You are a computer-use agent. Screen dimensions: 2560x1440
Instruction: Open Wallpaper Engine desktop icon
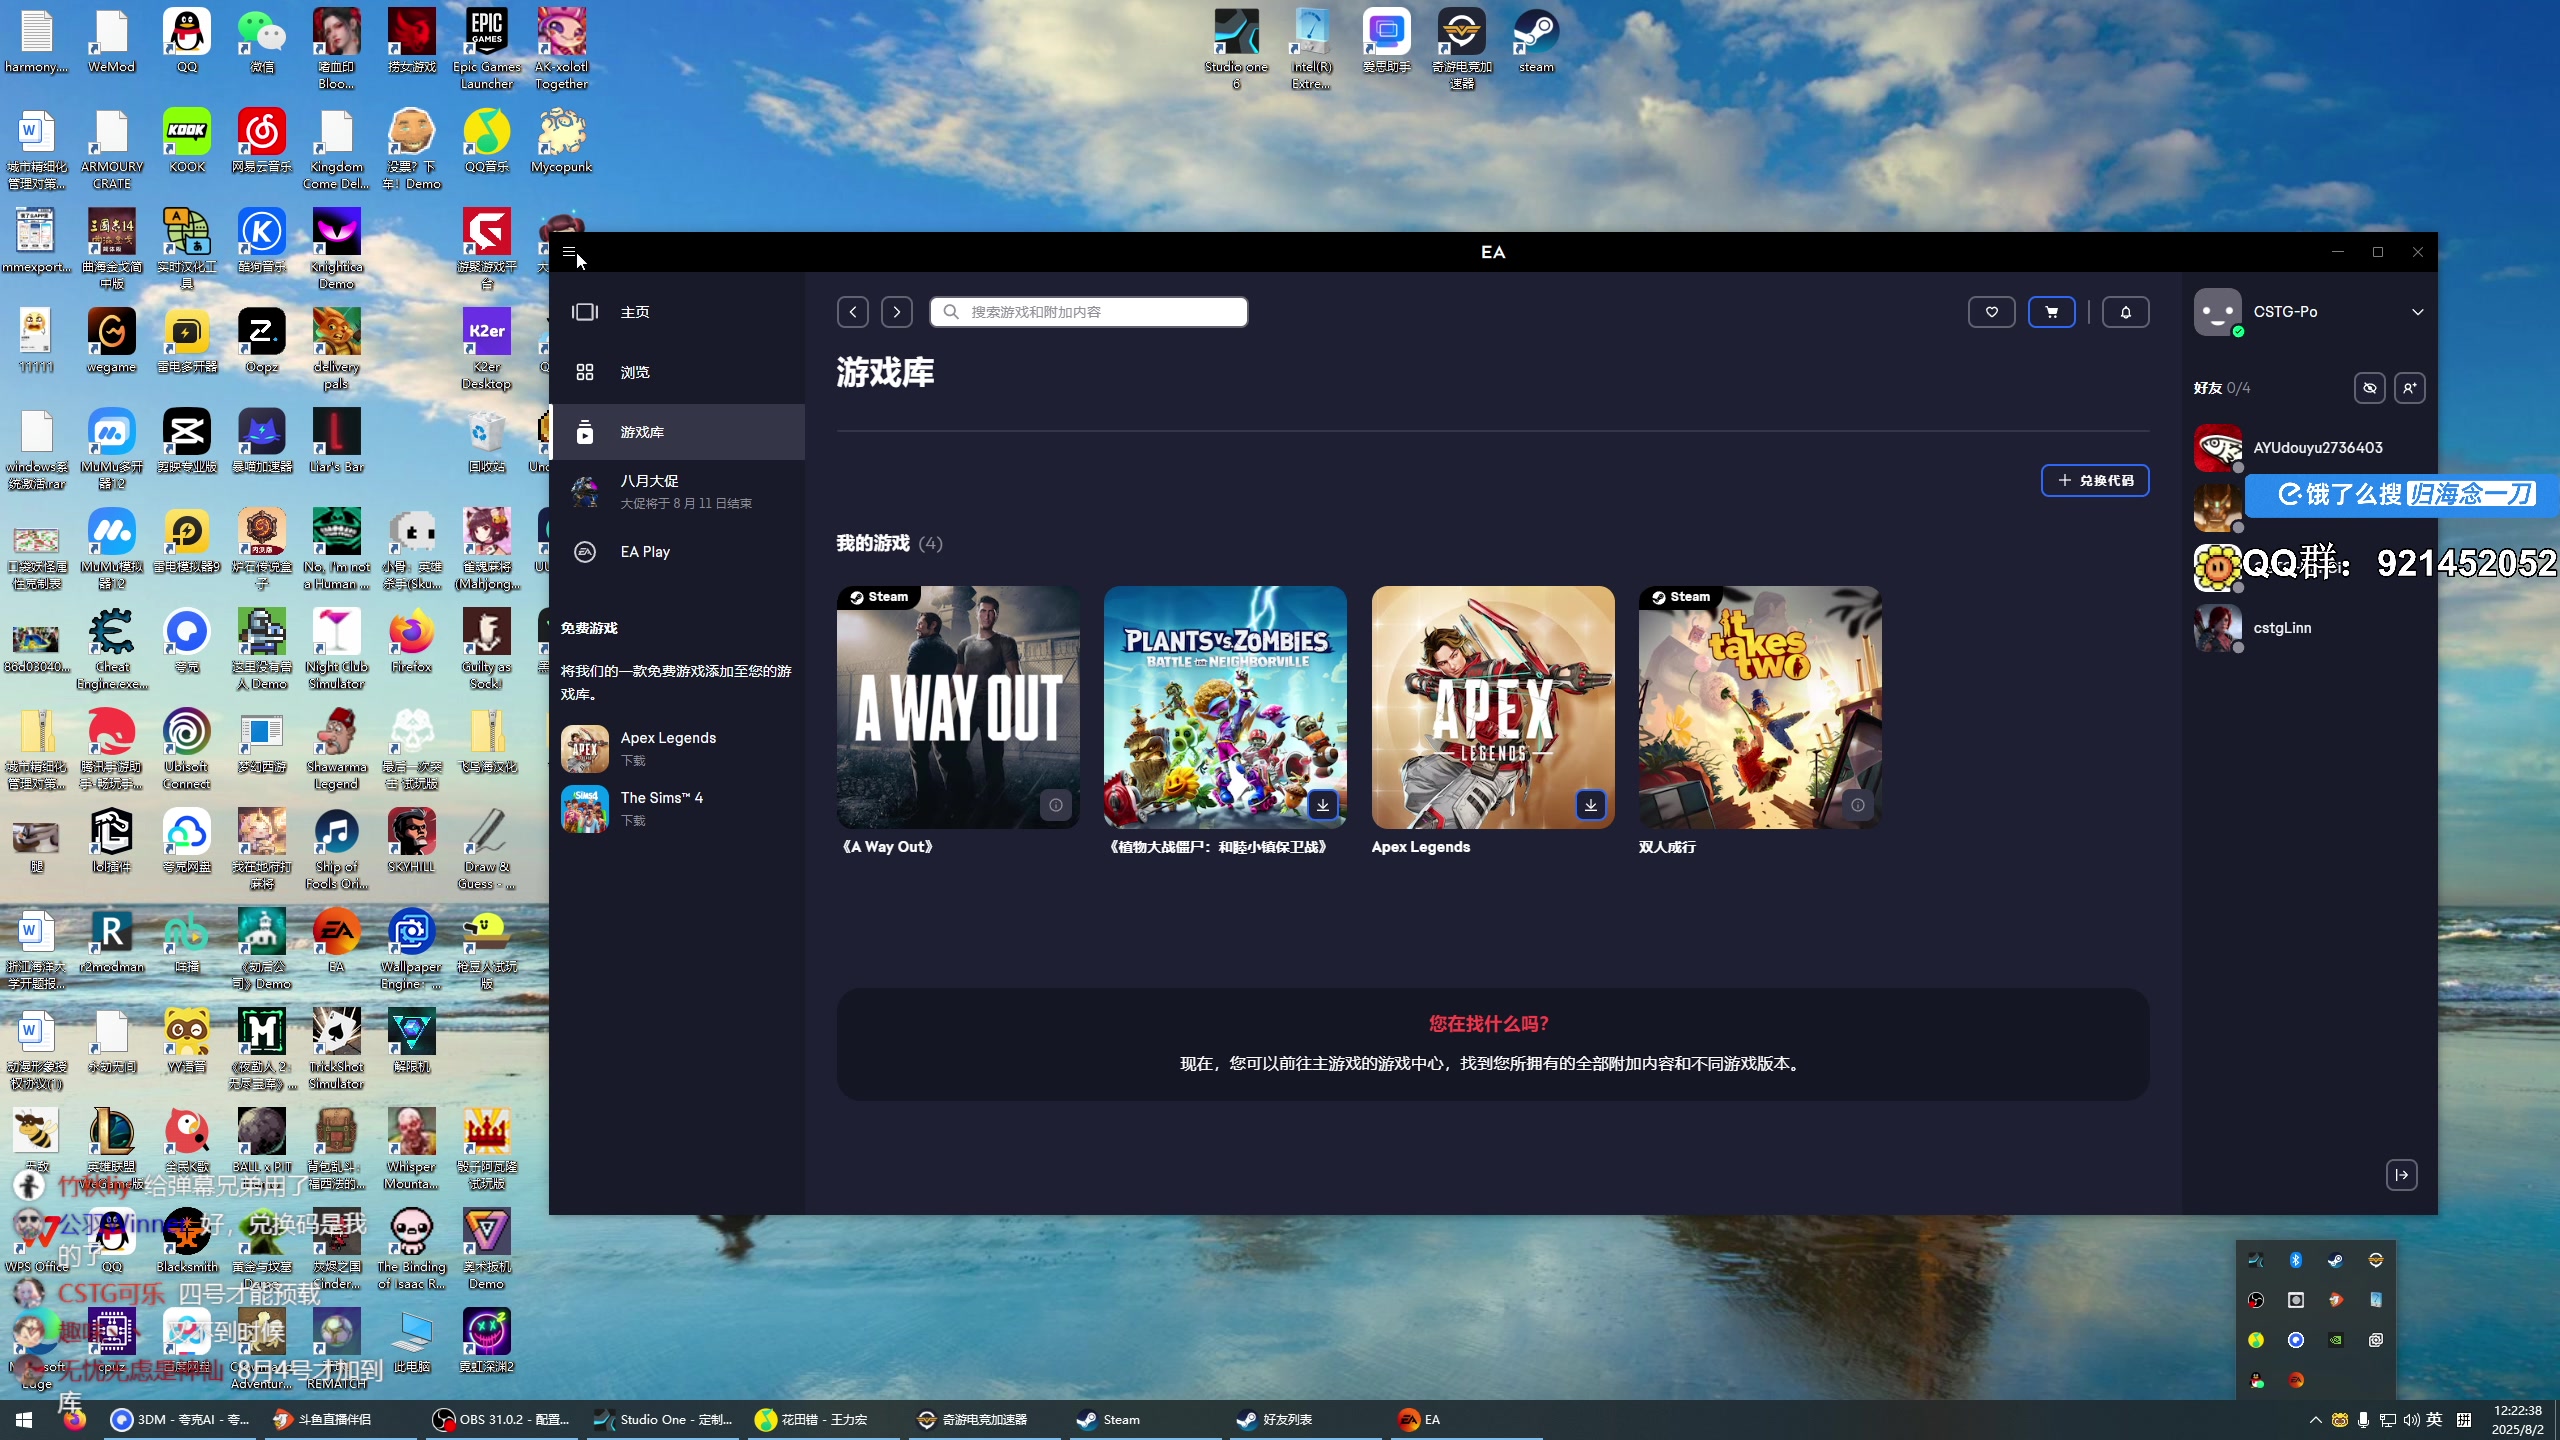pos(411,948)
